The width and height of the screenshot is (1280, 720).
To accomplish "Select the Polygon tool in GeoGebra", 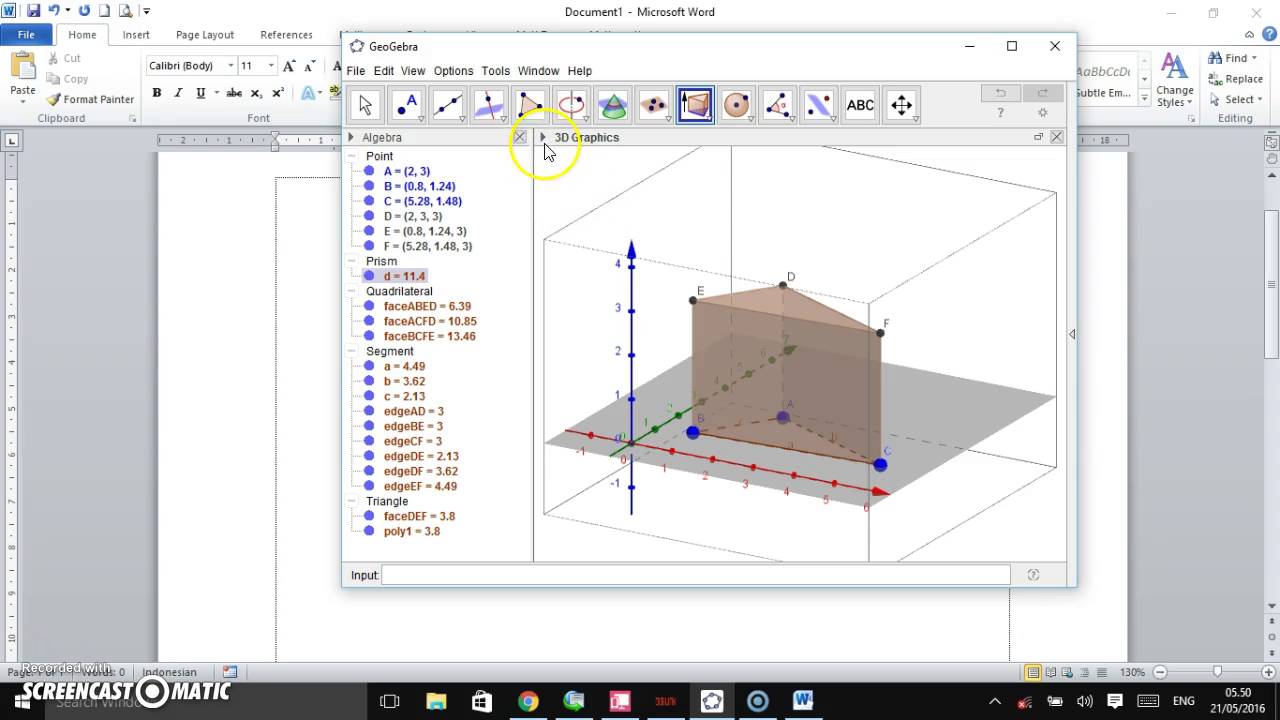I will tap(530, 105).
